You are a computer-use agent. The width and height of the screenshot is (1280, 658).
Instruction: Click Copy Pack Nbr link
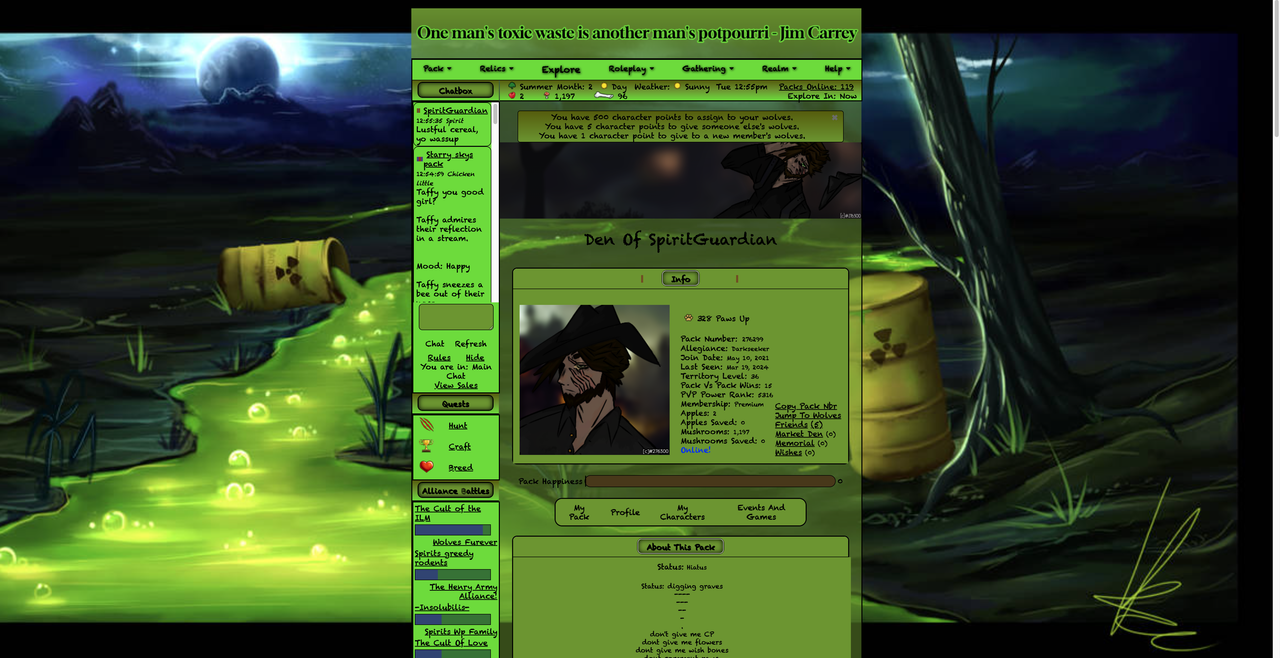click(806, 407)
